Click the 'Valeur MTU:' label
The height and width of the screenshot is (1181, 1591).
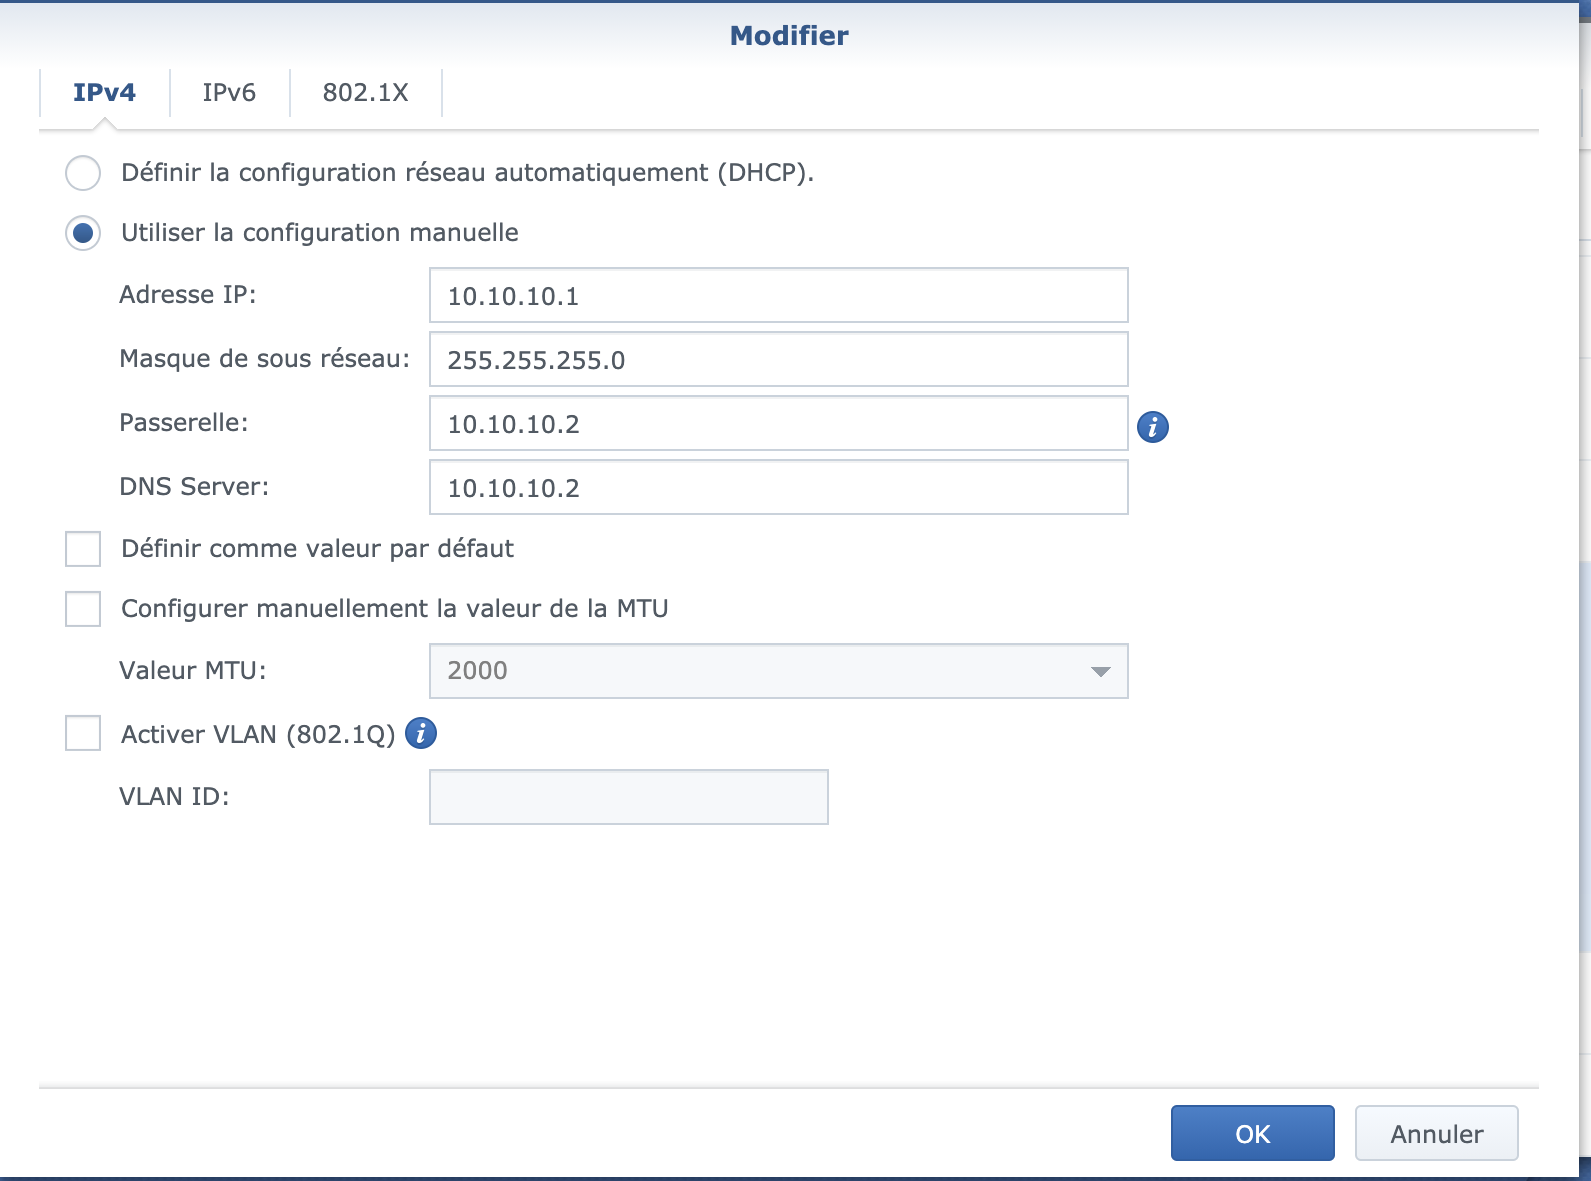(193, 671)
